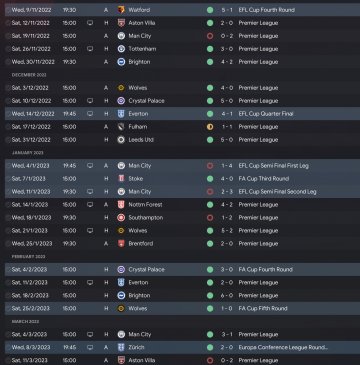Select the EFL Cup Quarter Final competition link
Screen dimensions: 360x365
coord(266,114)
